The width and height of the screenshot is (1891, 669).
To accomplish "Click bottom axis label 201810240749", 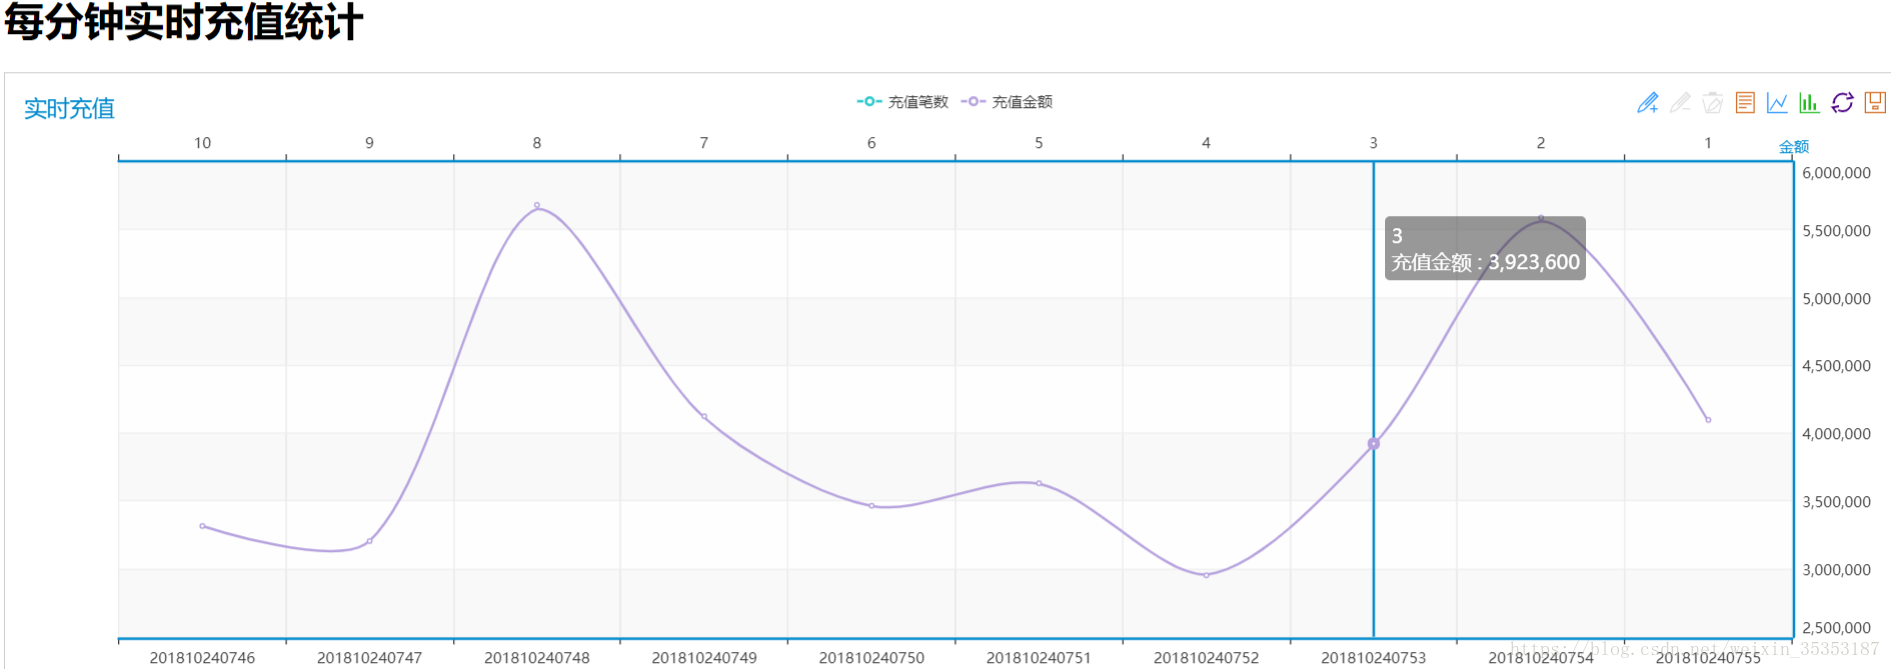I will pos(704,657).
